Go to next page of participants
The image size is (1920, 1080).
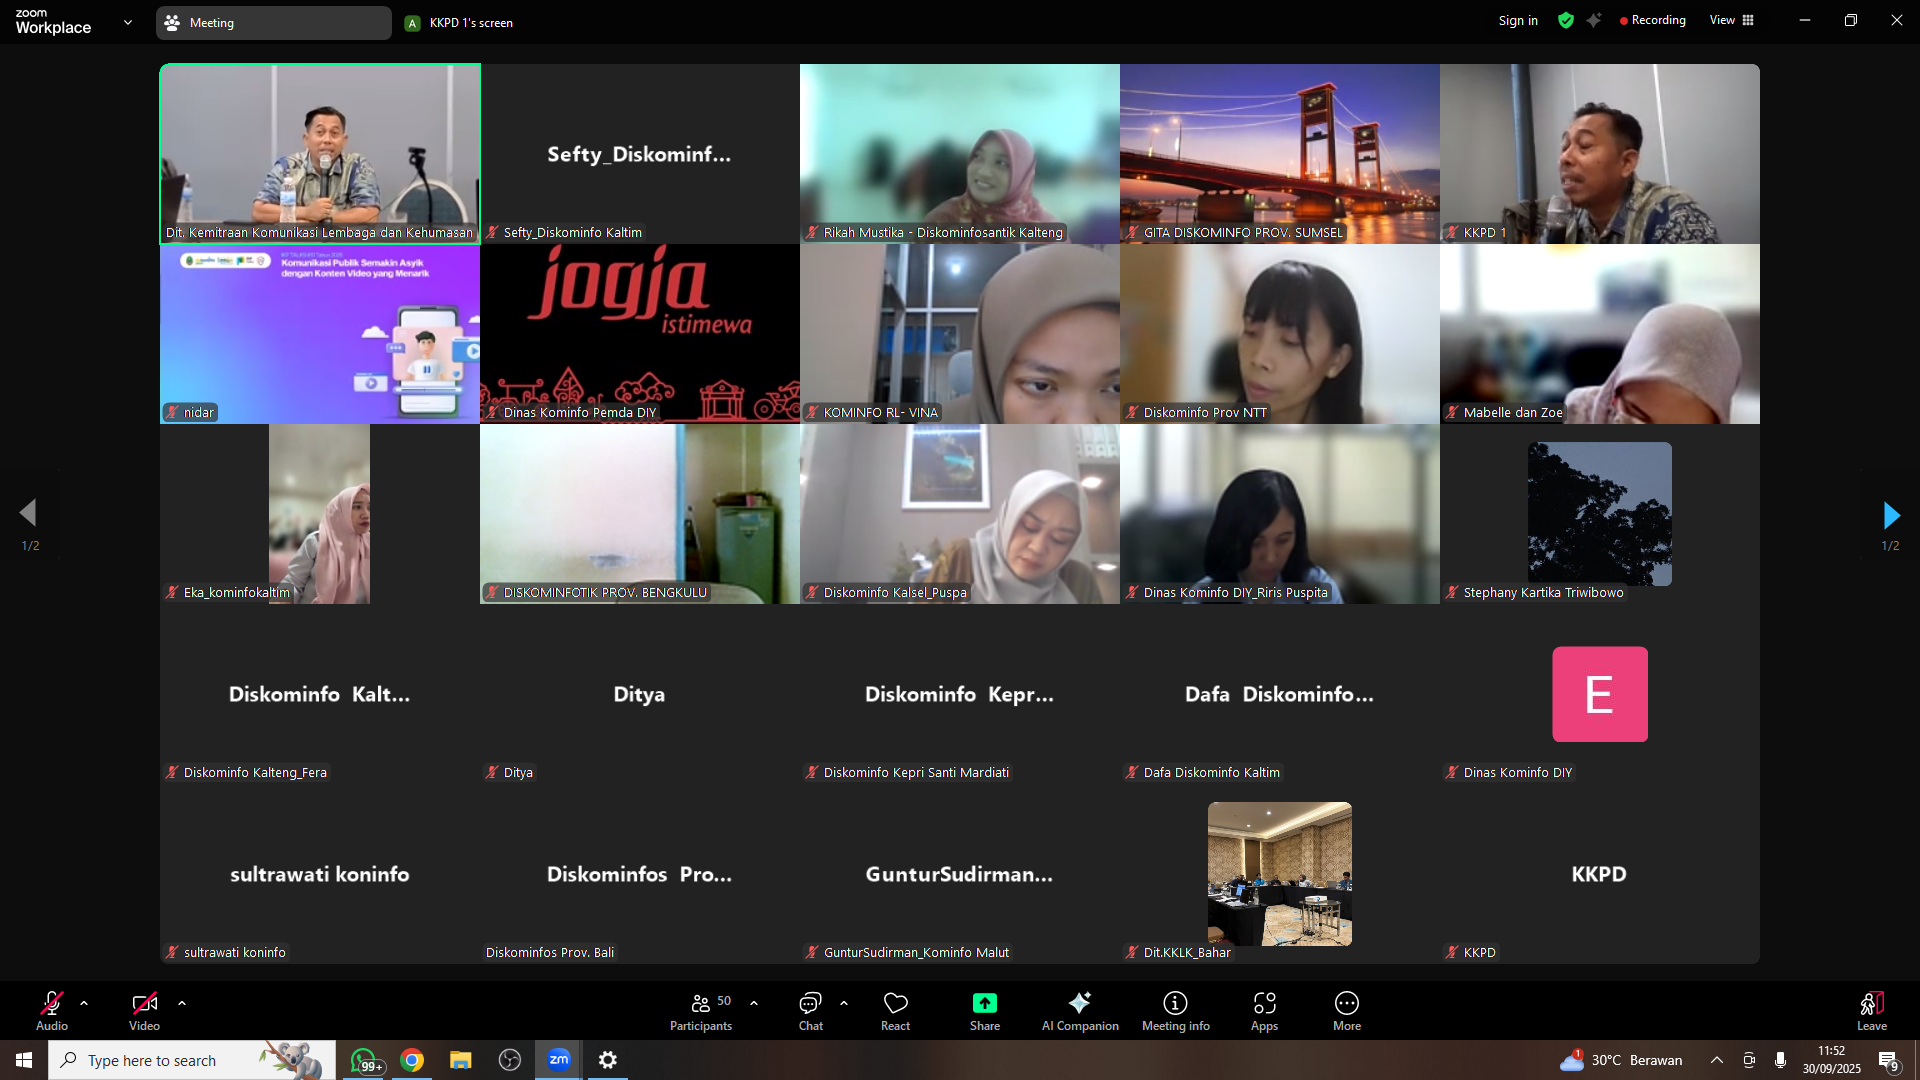point(1890,516)
